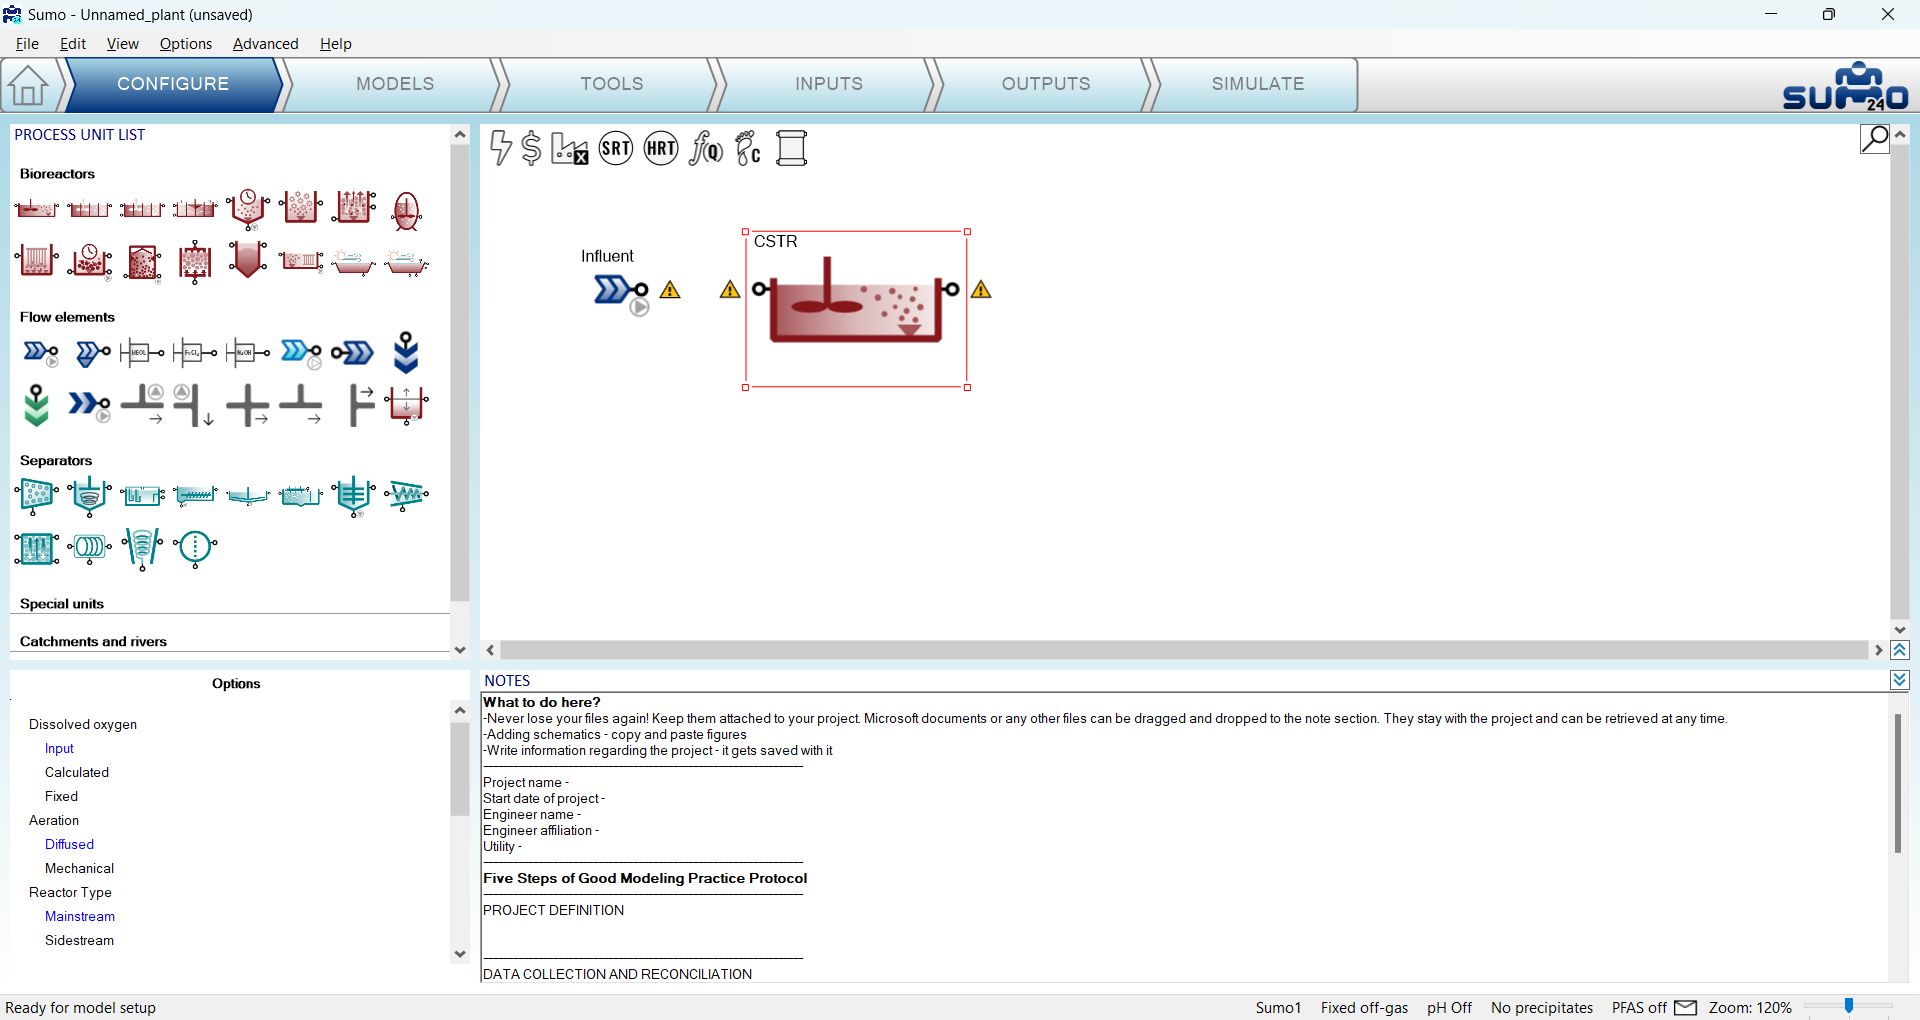Set Dissolved oxygen to Calculated
This screenshot has height=1020, width=1920.
pos(77,772)
